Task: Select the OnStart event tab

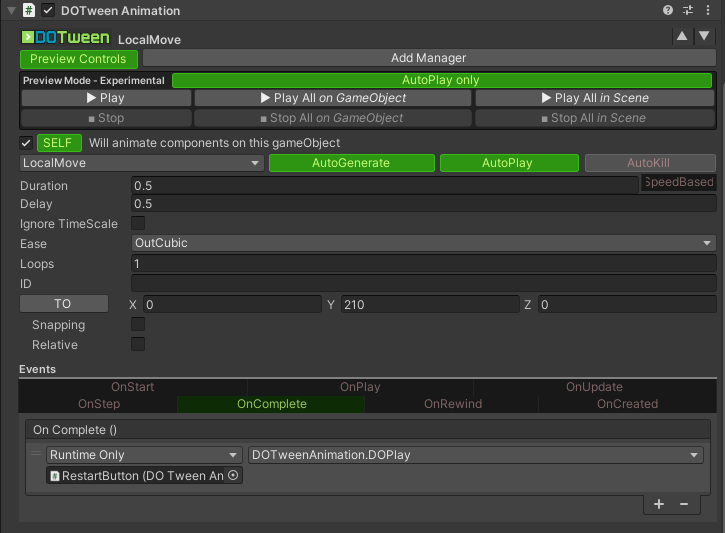Action: pyautogui.click(x=133, y=387)
